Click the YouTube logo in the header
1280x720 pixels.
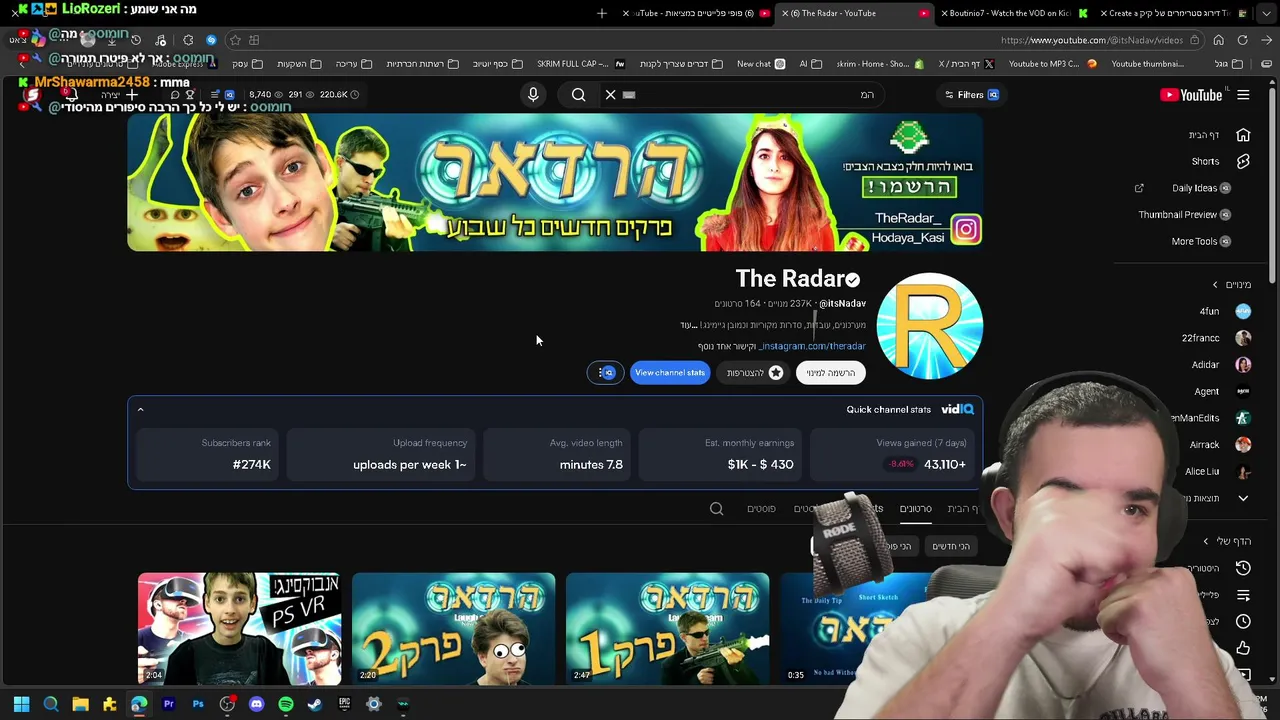(x=1191, y=95)
